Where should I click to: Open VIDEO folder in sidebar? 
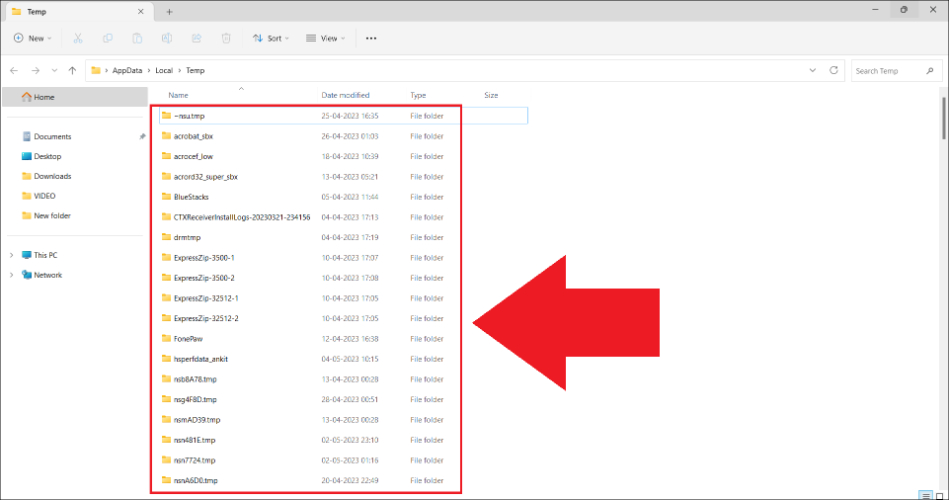pyautogui.click(x=44, y=196)
